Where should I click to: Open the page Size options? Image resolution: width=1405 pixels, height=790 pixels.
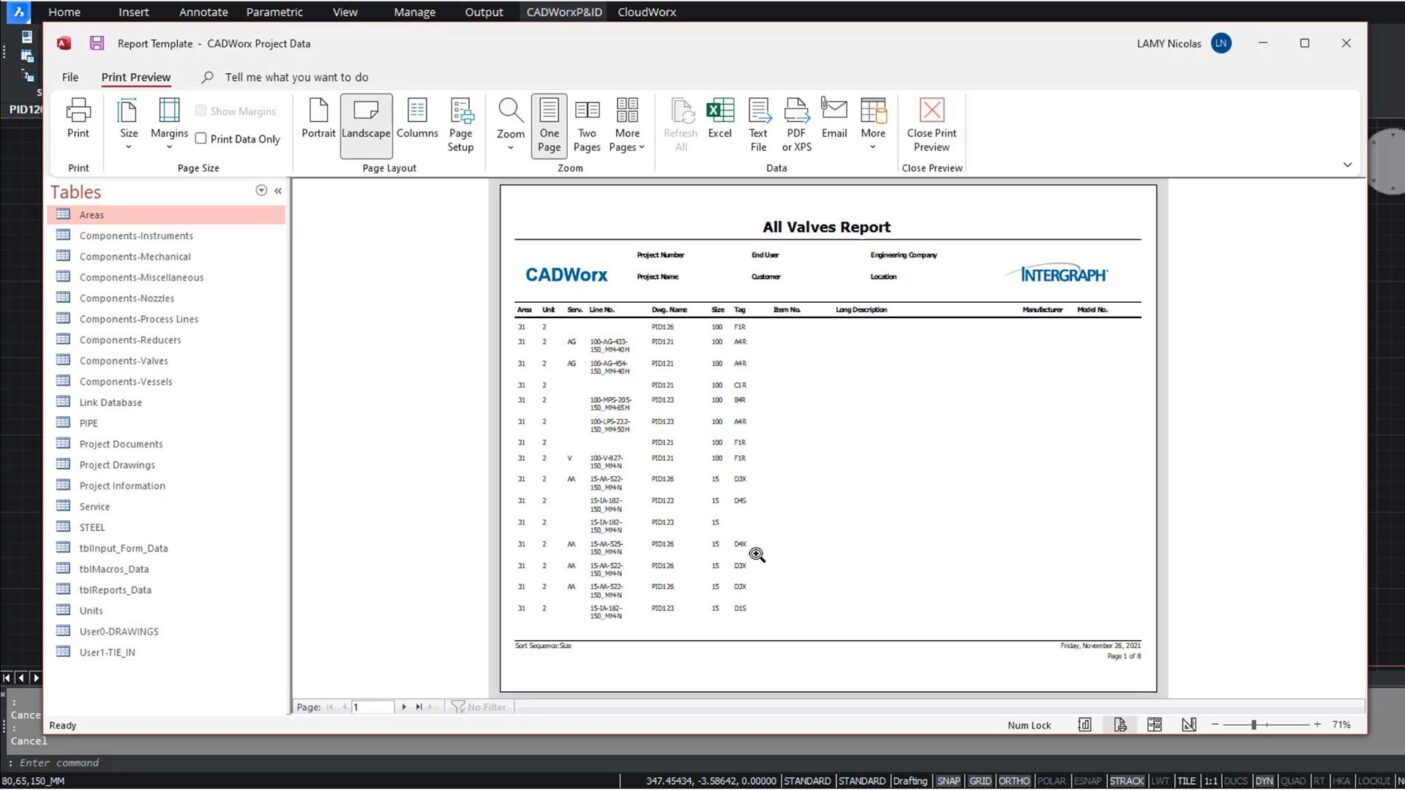click(x=129, y=124)
